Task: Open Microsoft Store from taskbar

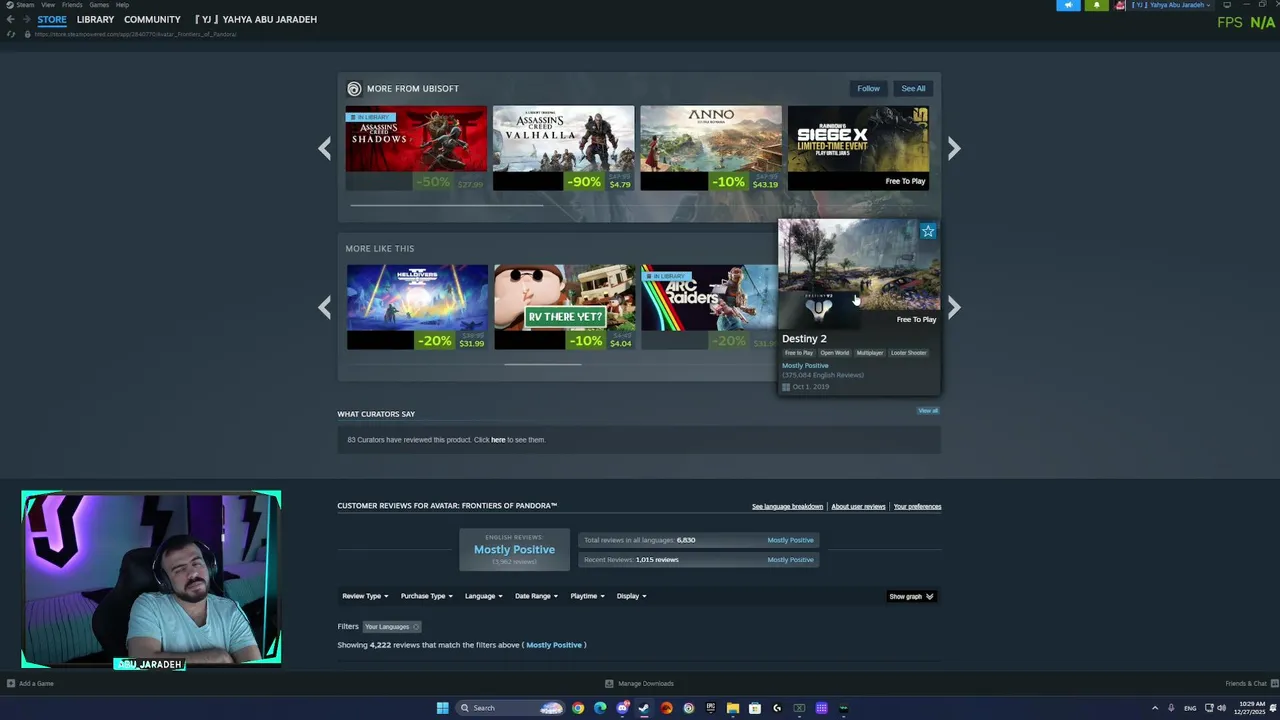Action: pos(755,708)
